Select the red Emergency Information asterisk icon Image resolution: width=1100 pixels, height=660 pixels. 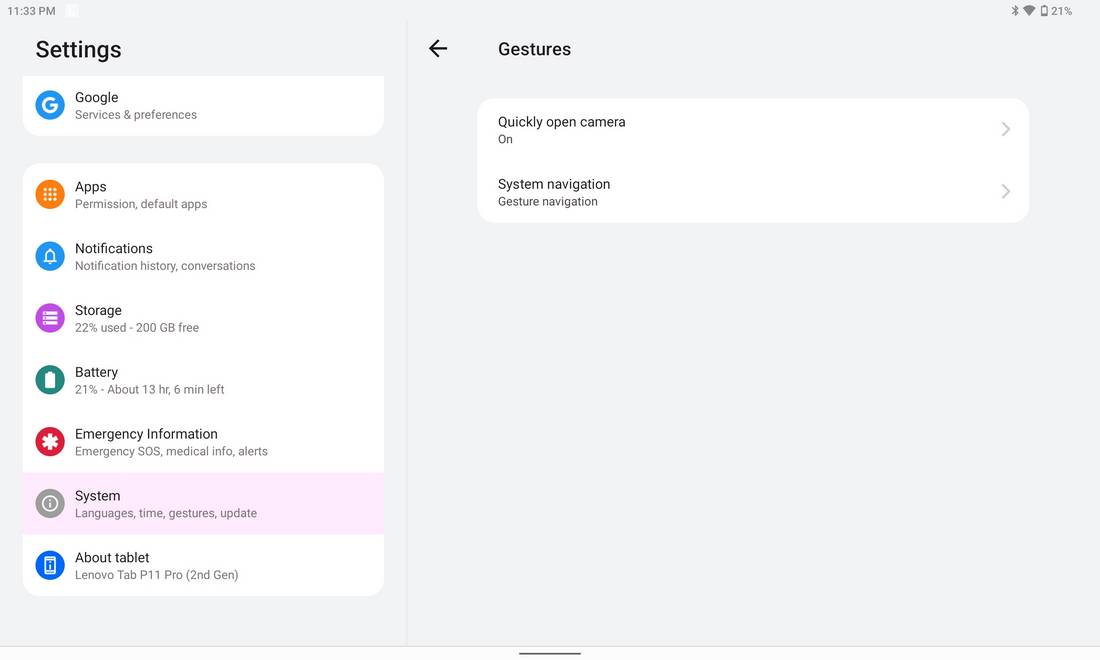[x=50, y=442]
